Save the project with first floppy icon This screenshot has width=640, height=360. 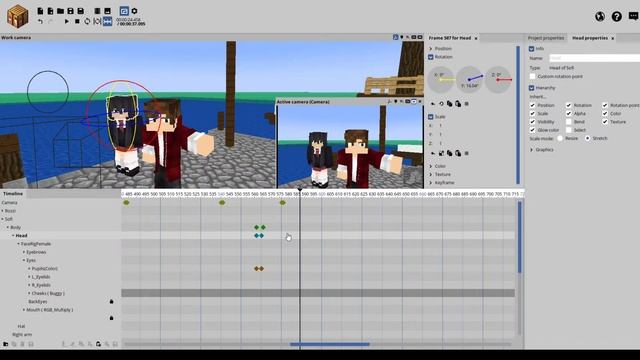pyautogui.click(x=70, y=11)
